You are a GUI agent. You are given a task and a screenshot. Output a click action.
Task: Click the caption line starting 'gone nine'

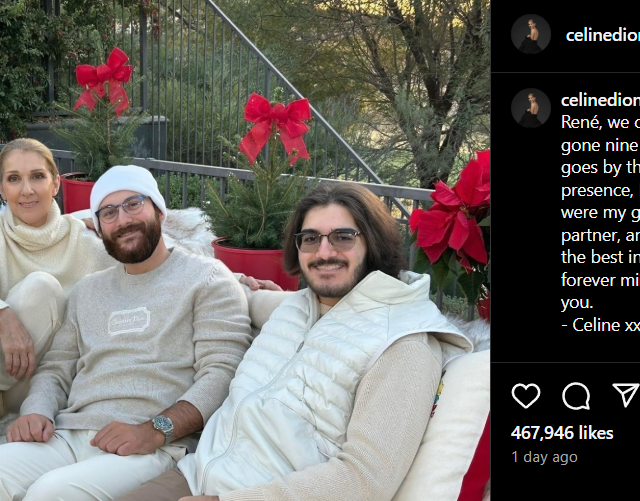click(600, 146)
